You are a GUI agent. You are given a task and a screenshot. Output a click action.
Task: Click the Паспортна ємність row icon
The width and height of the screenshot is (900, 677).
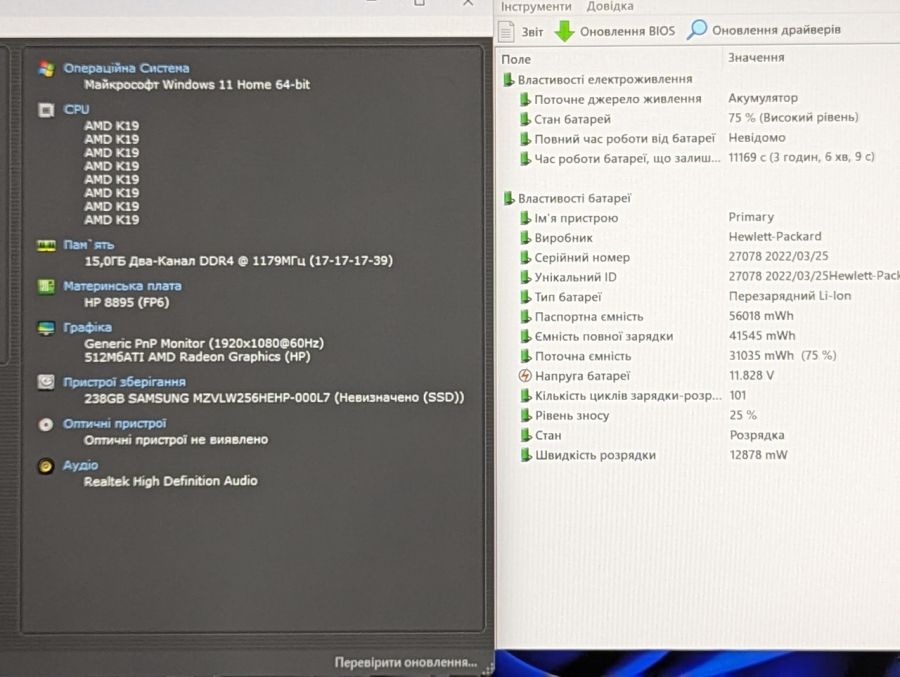point(525,317)
